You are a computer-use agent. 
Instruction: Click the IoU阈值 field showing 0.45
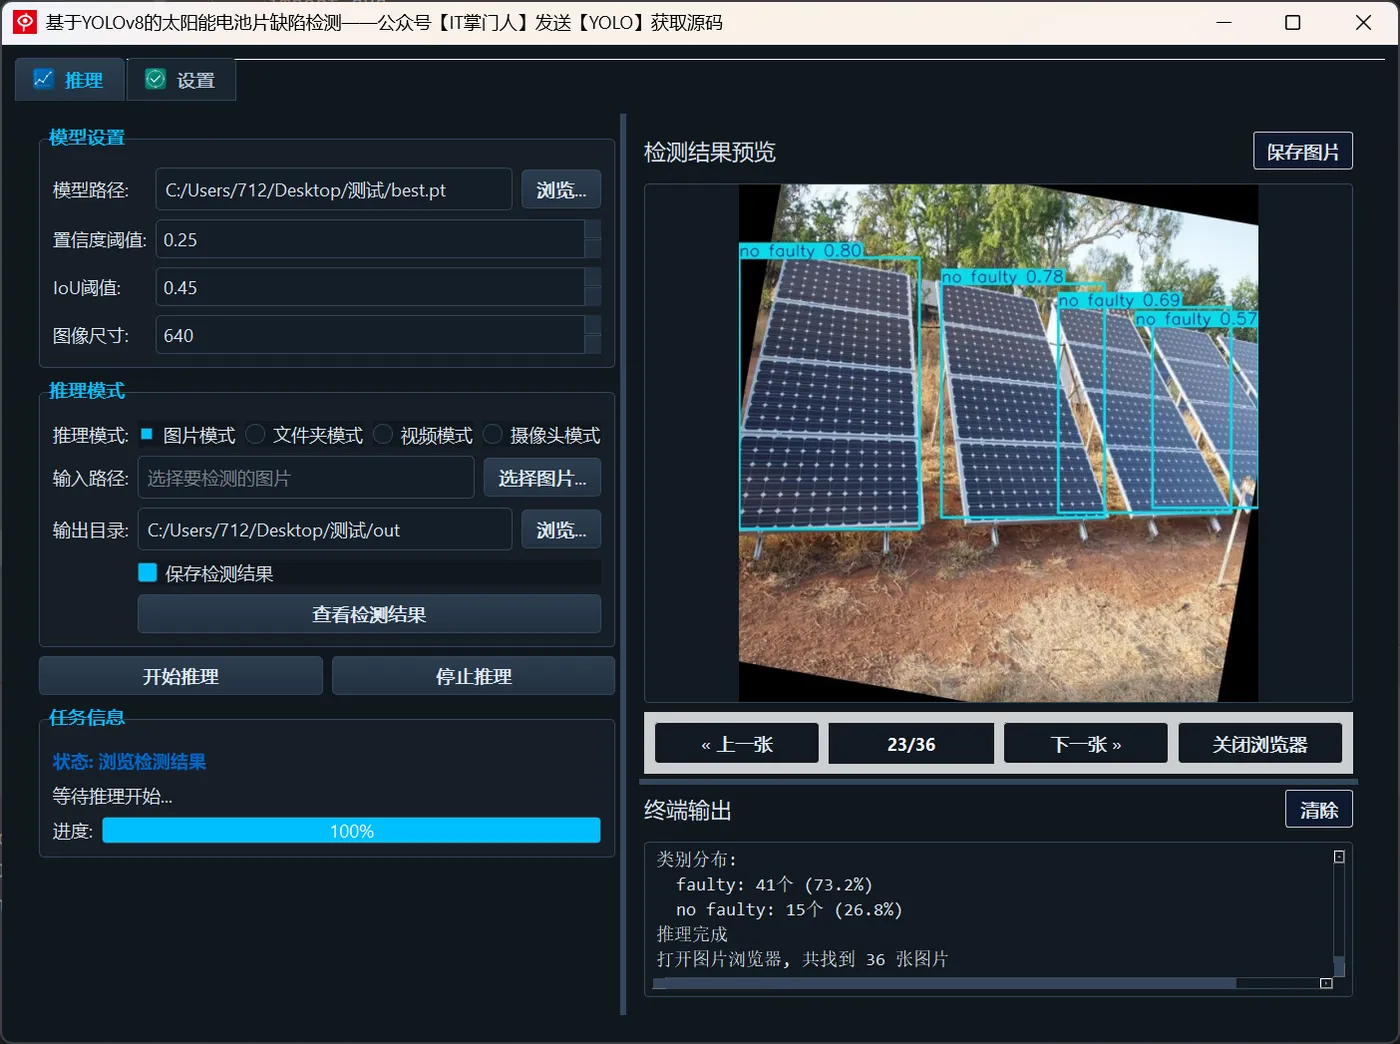point(370,288)
